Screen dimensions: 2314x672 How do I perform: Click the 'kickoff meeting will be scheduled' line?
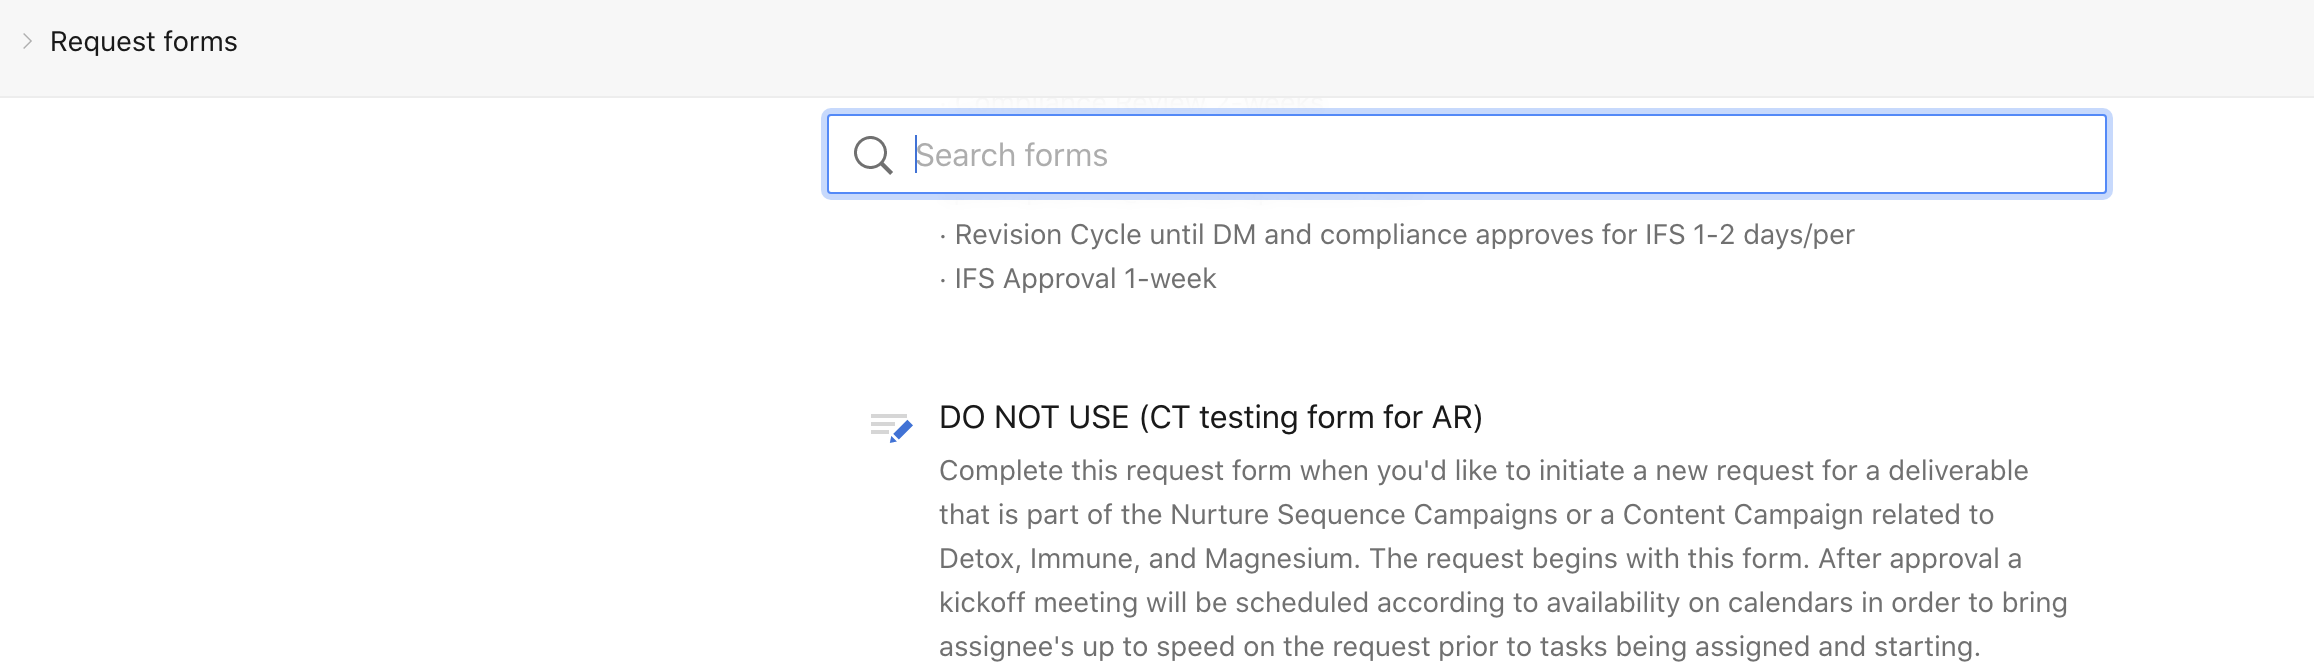pyautogui.click(x=1502, y=603)
